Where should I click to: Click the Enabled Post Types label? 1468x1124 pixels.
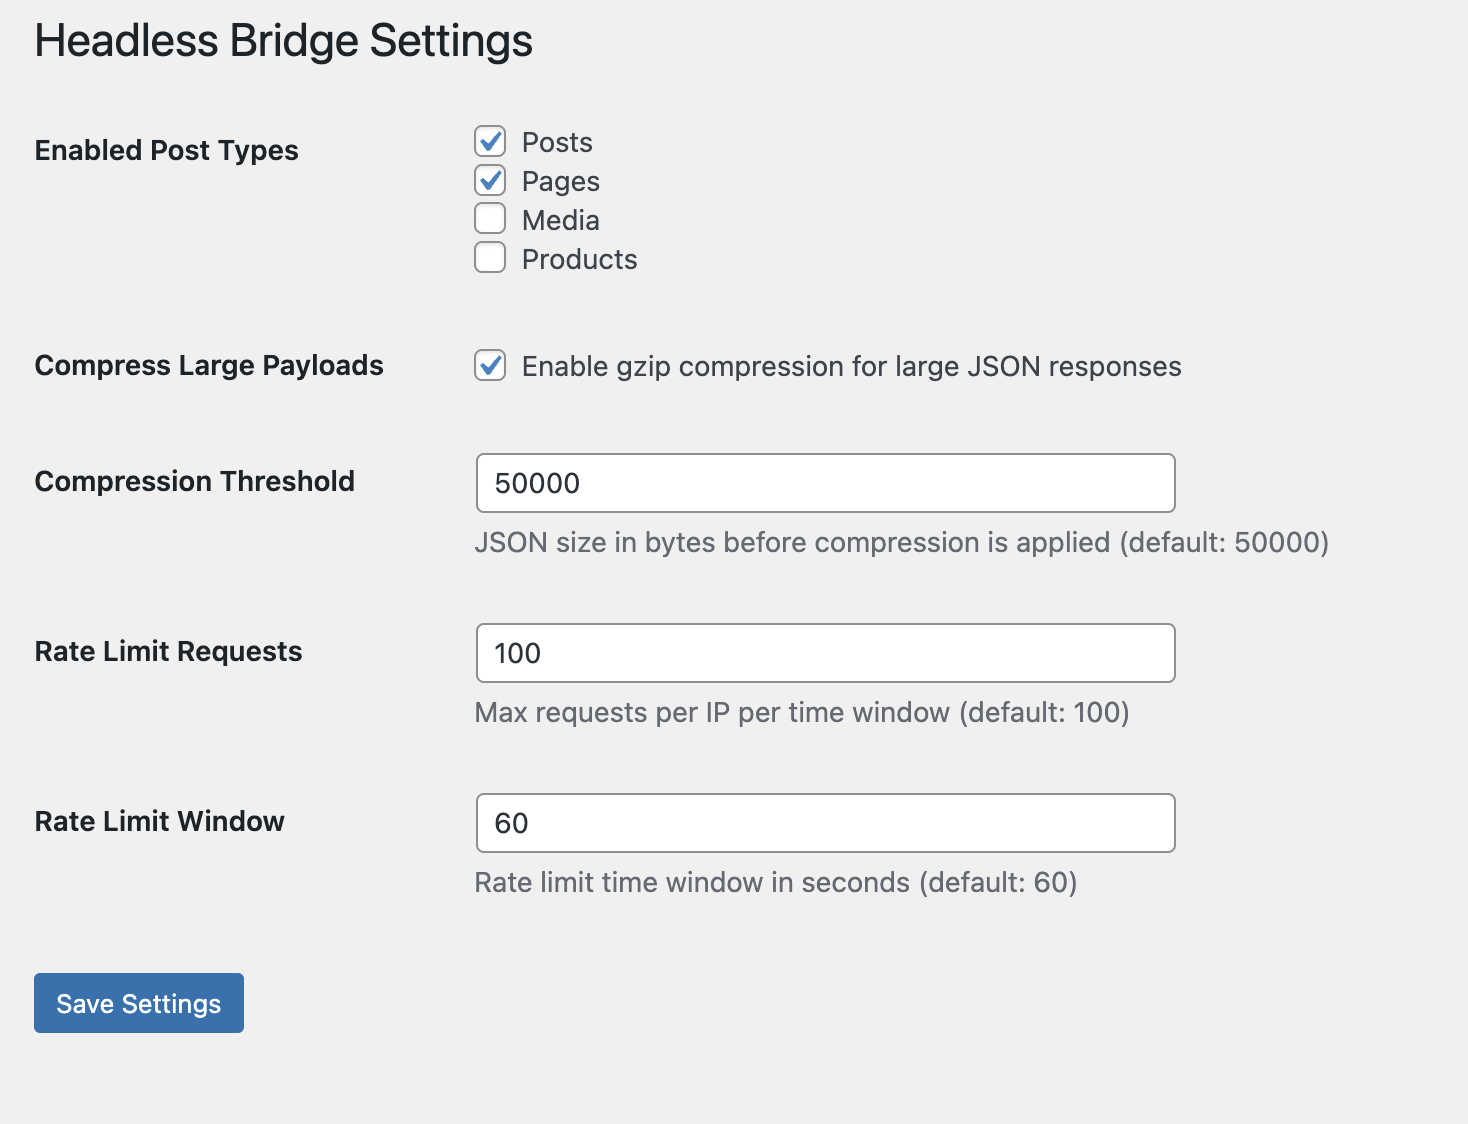coord(166,150)
